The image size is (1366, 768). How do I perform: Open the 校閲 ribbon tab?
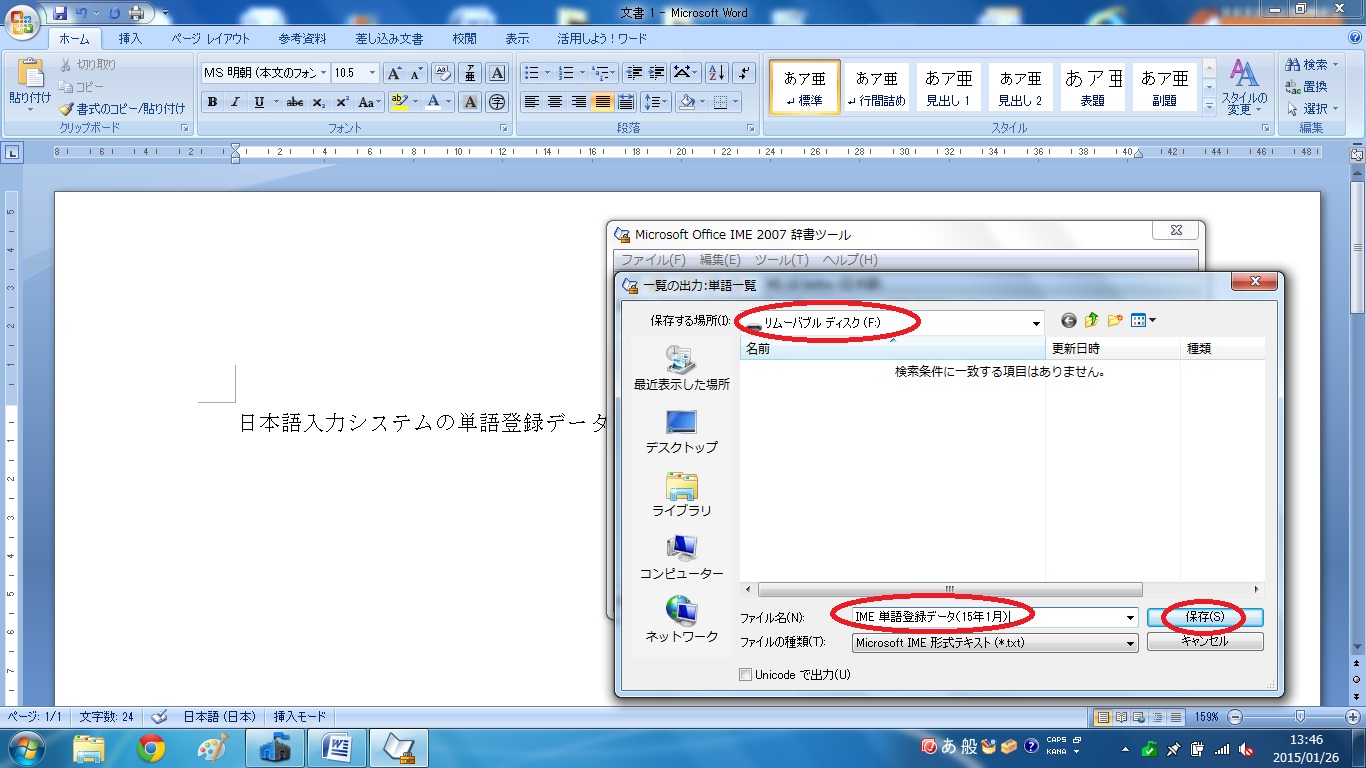point(464,39)
